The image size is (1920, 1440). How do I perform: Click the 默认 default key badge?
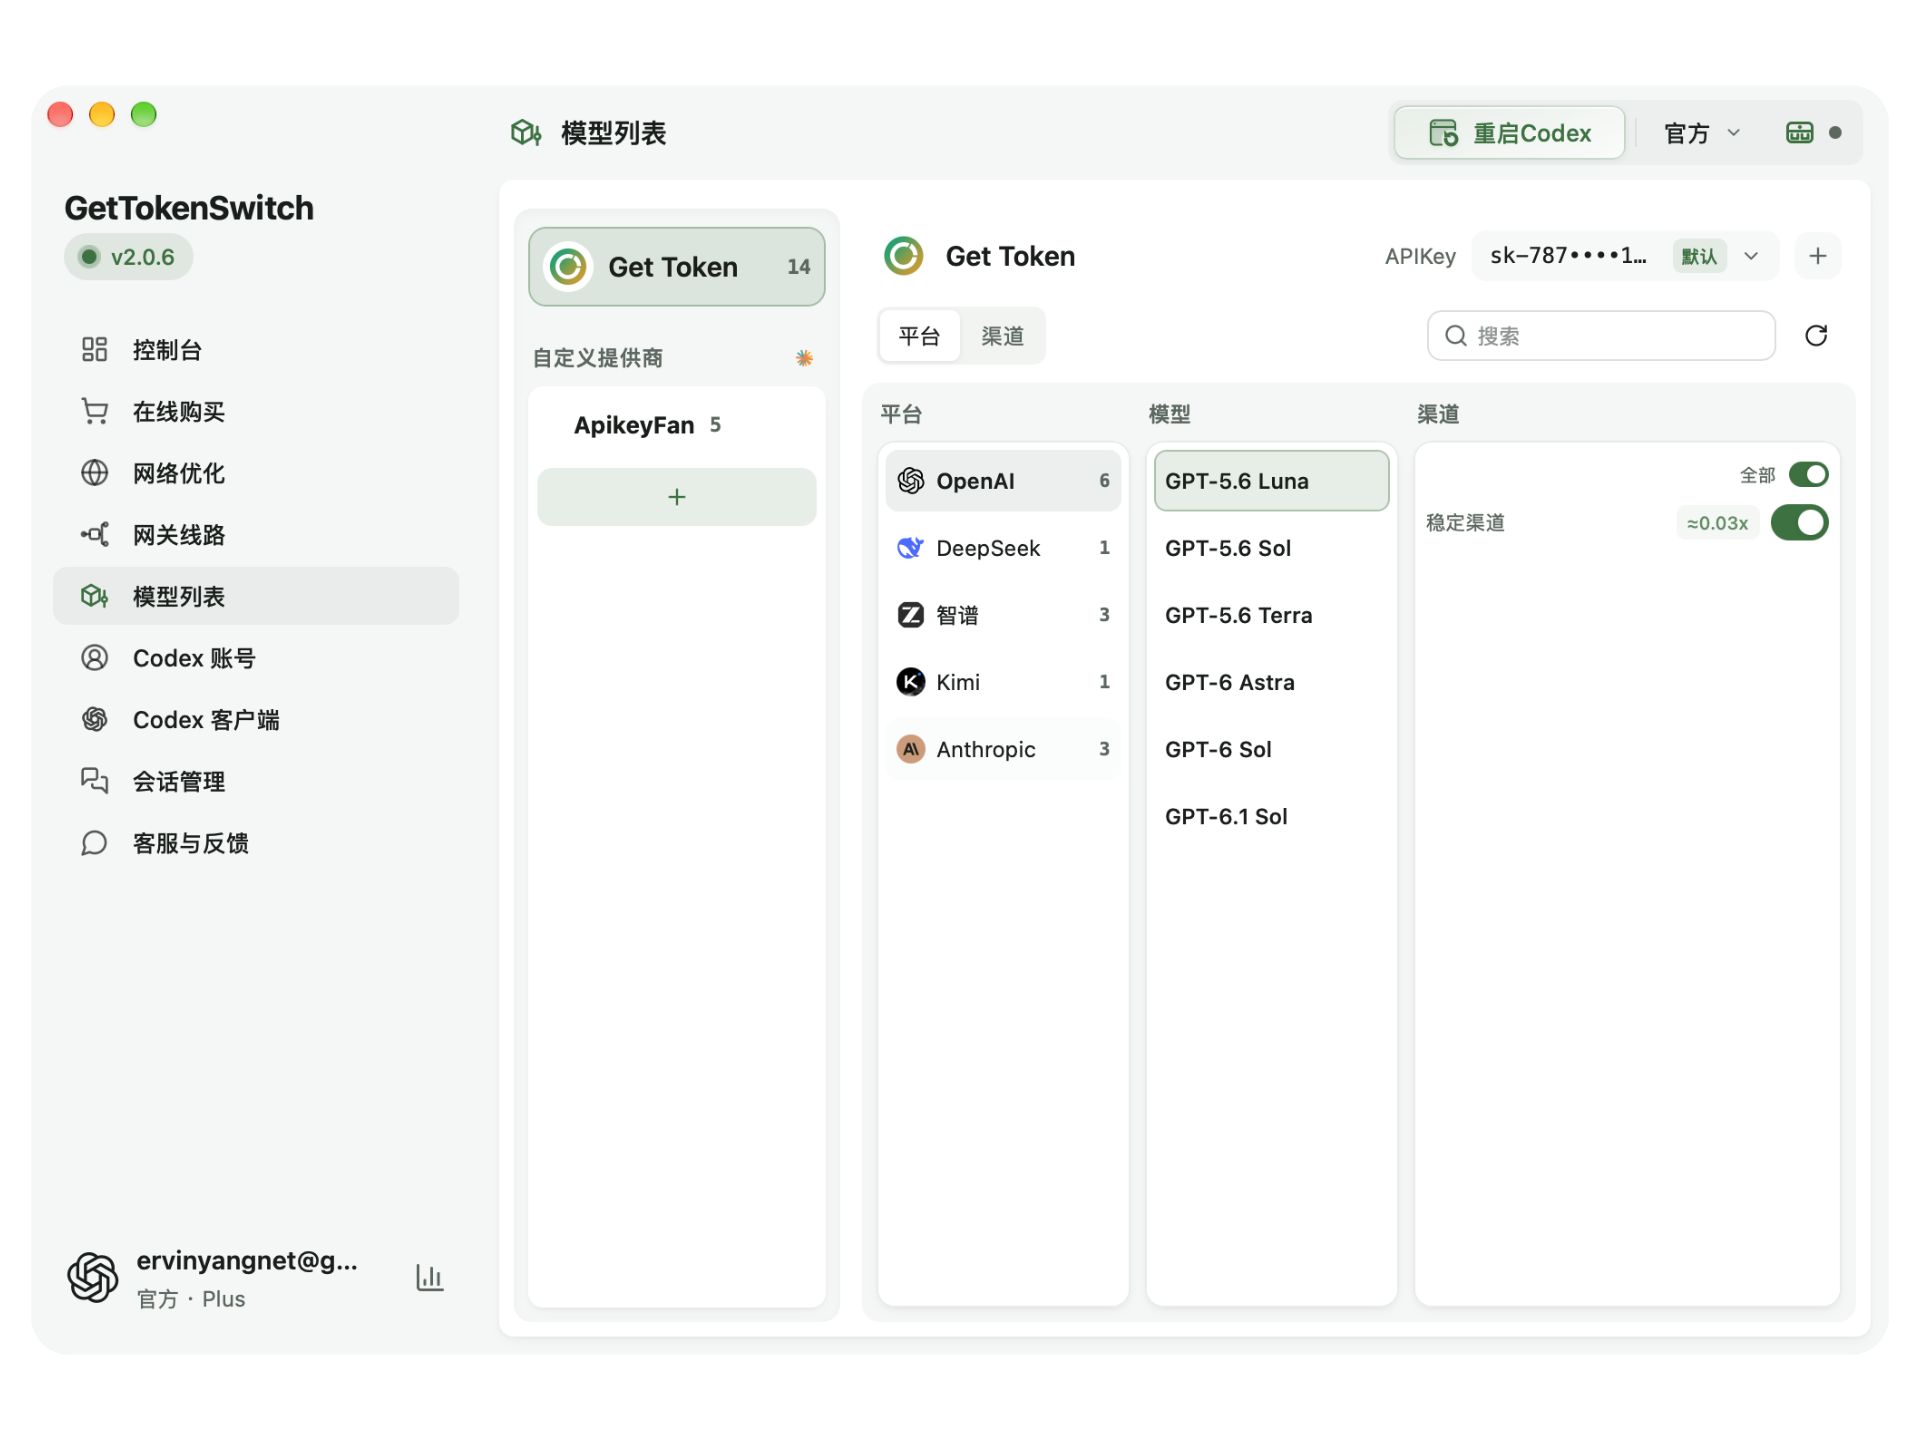(1699, 256)
